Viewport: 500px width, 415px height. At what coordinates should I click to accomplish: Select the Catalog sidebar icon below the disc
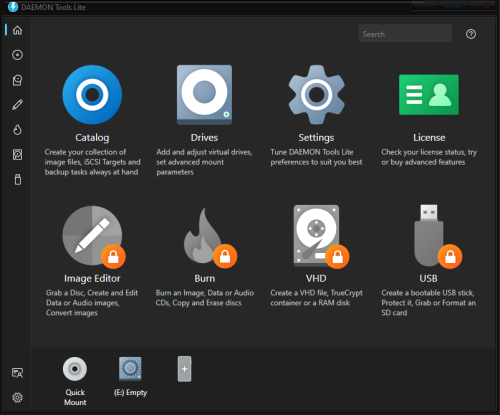click(x=17, y=80)
